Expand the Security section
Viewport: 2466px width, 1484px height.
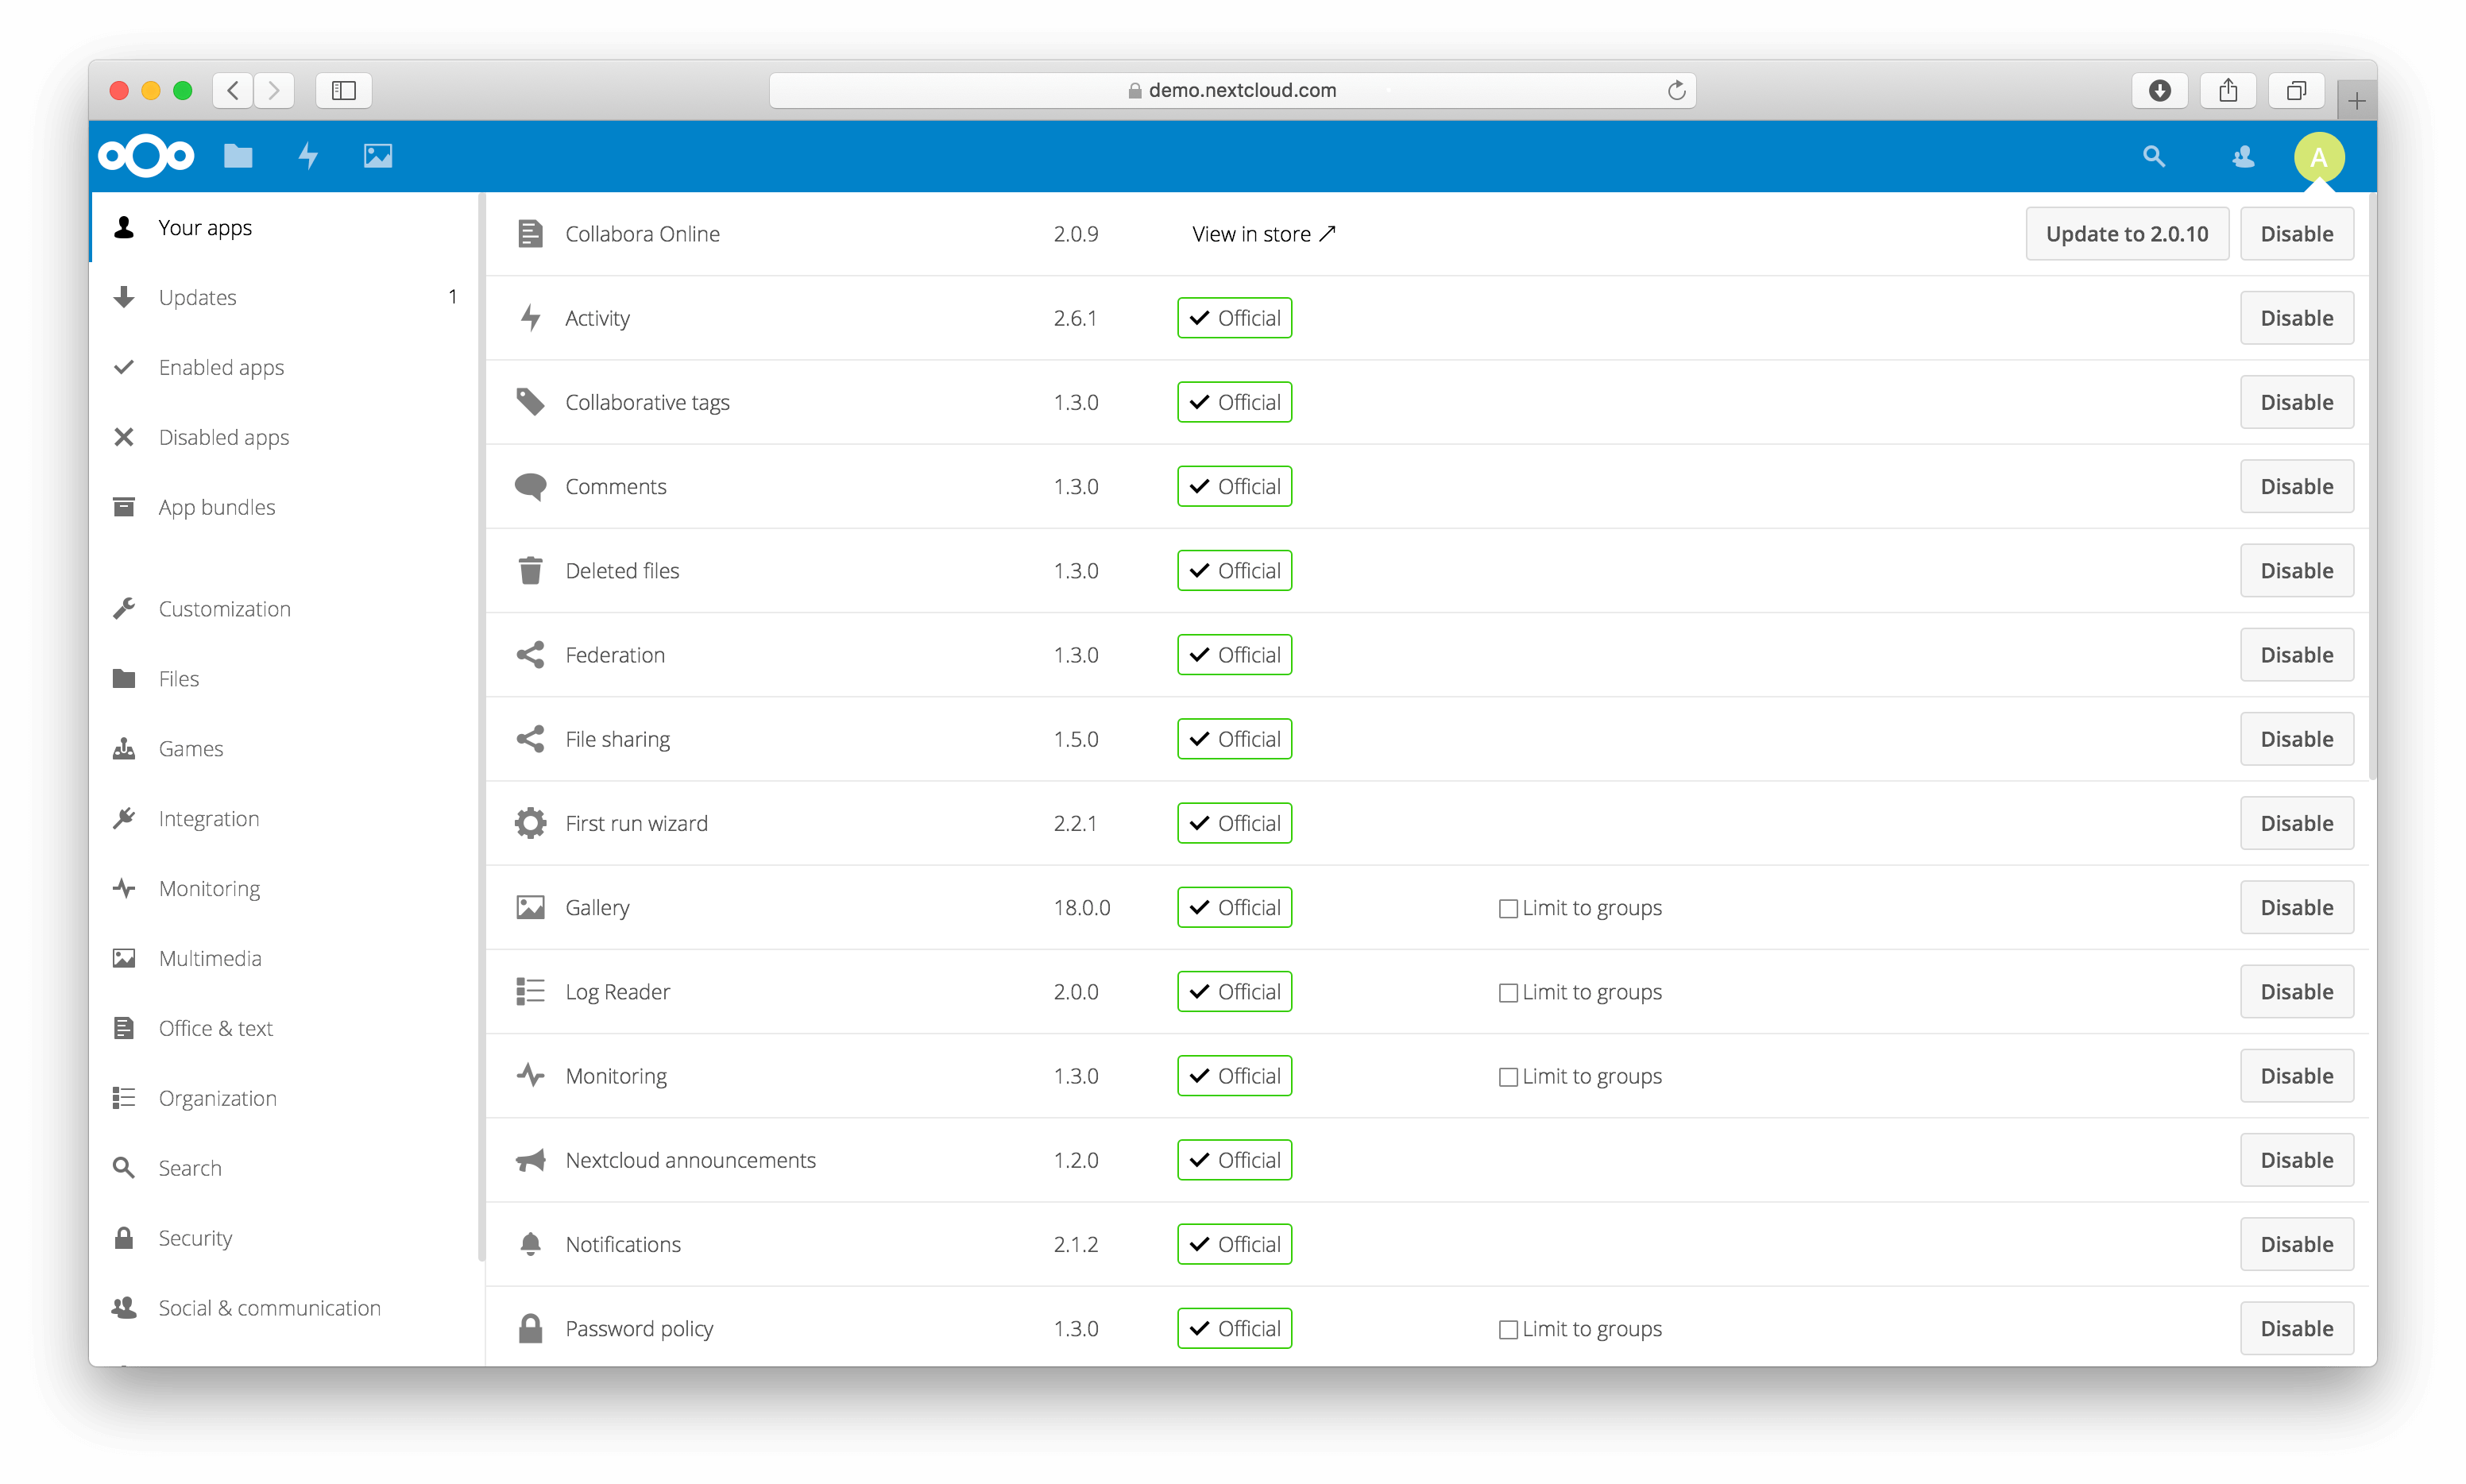[x=194, y=1238]
